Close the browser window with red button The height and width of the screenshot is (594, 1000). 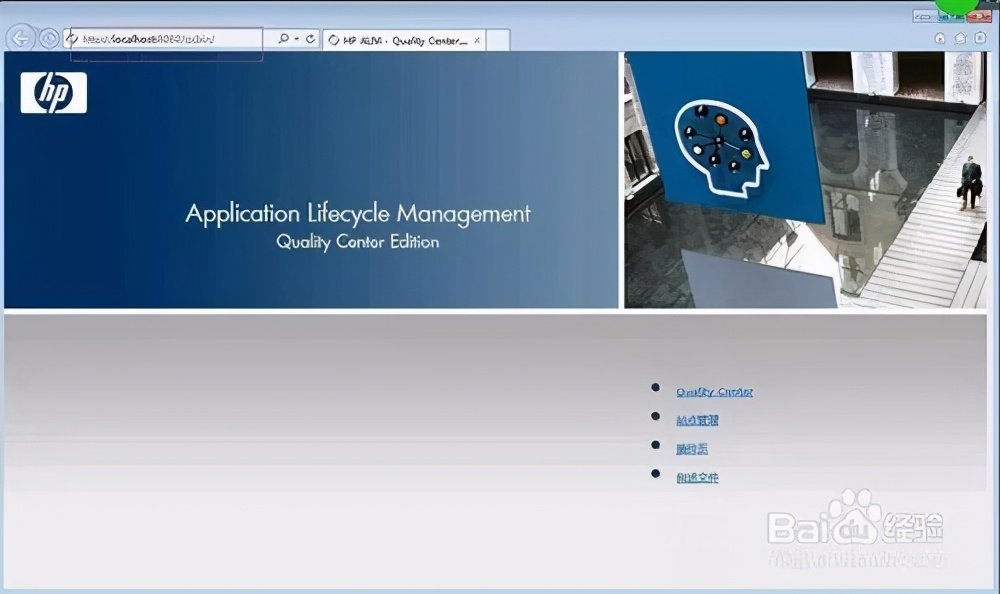pyautogui.click(x=979, y=17)
